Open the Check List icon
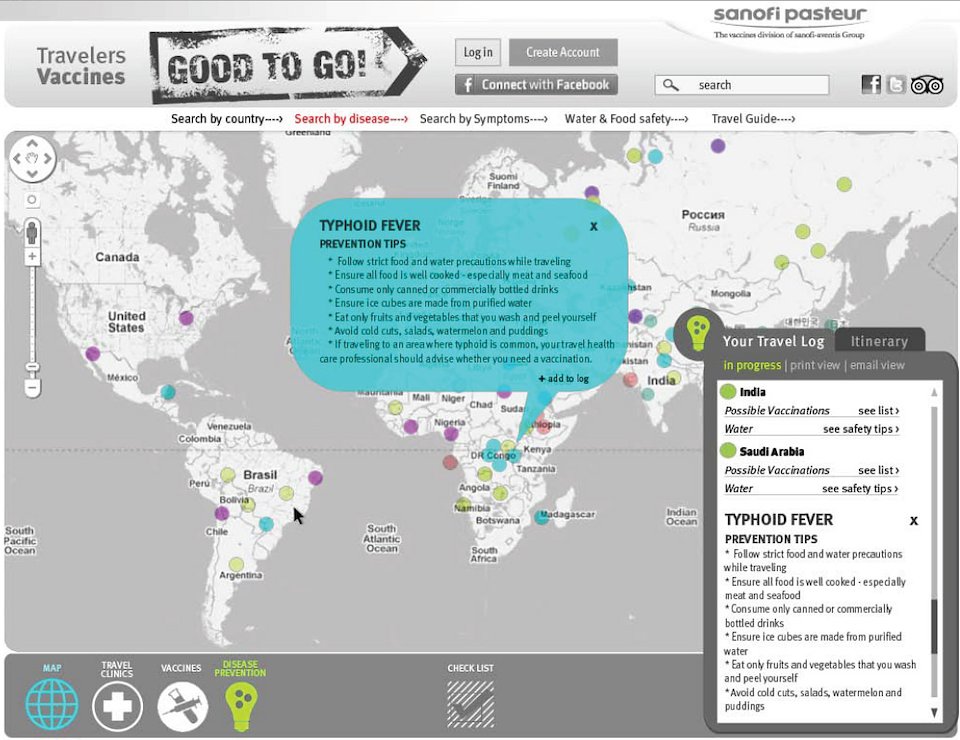Viewport: 960px width, 740px height. pyautogui.click(x=470, y=704)
